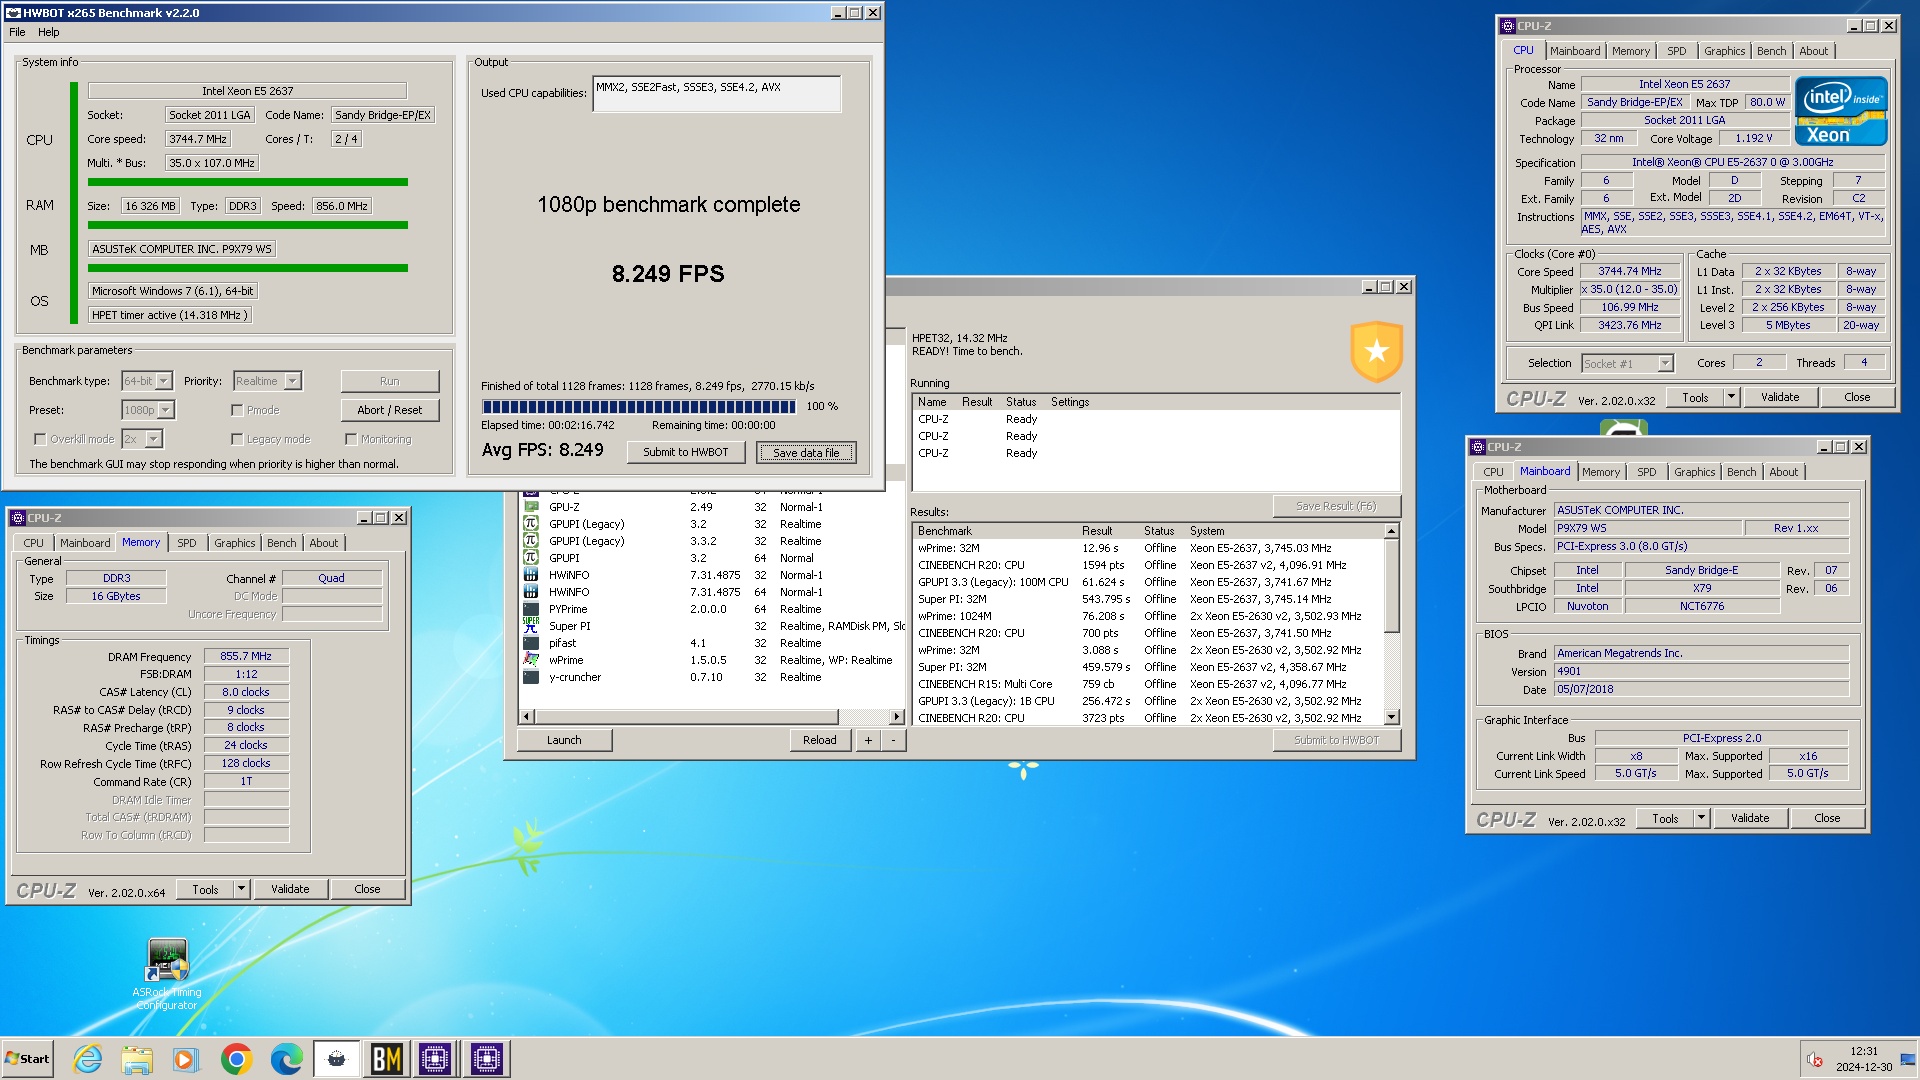Toggle the Pmode checkbox
Viewport: 1920px width, 1080px height.
click(x=237, y=410)
